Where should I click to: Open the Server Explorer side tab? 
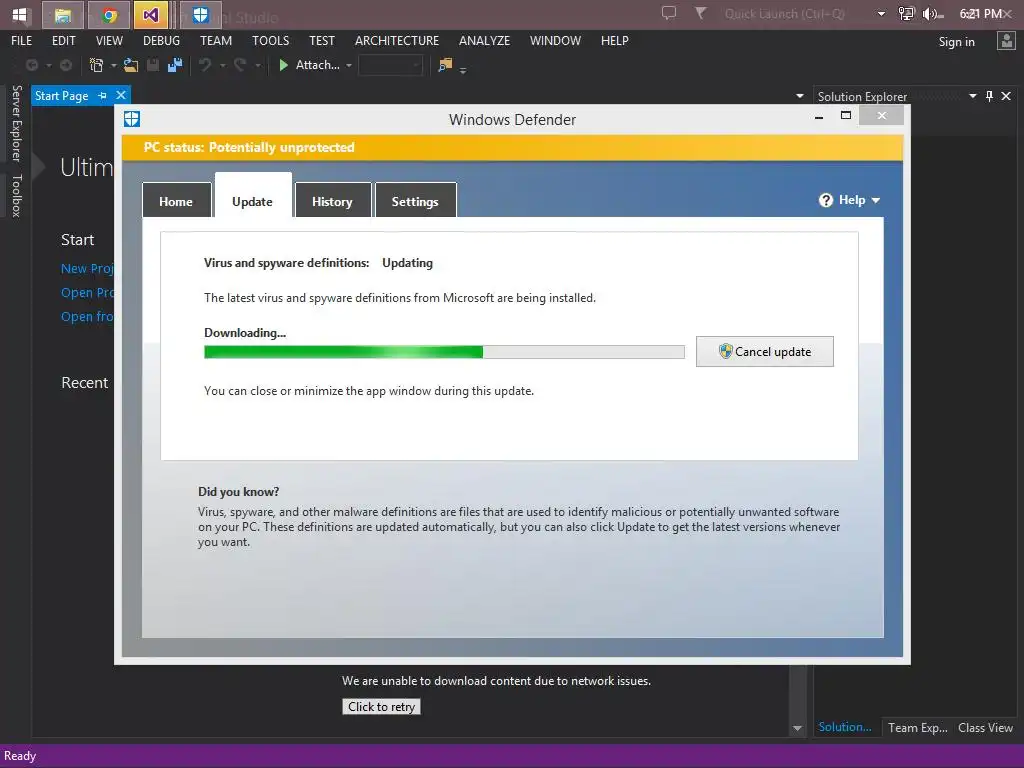click(x=16, y=123)
